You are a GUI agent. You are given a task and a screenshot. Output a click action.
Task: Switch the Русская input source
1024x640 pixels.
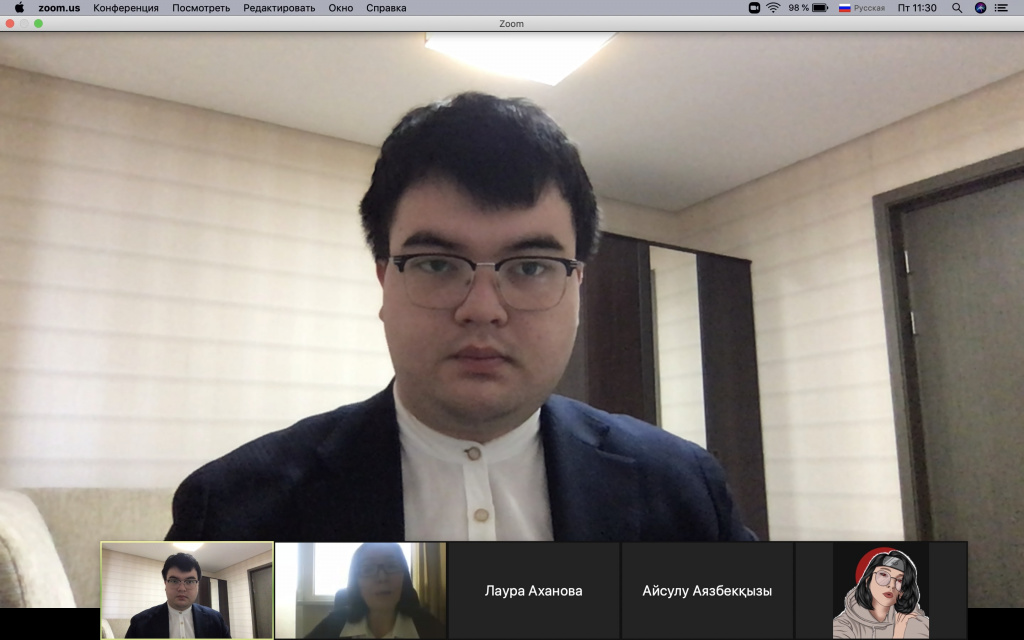(861, 8)
